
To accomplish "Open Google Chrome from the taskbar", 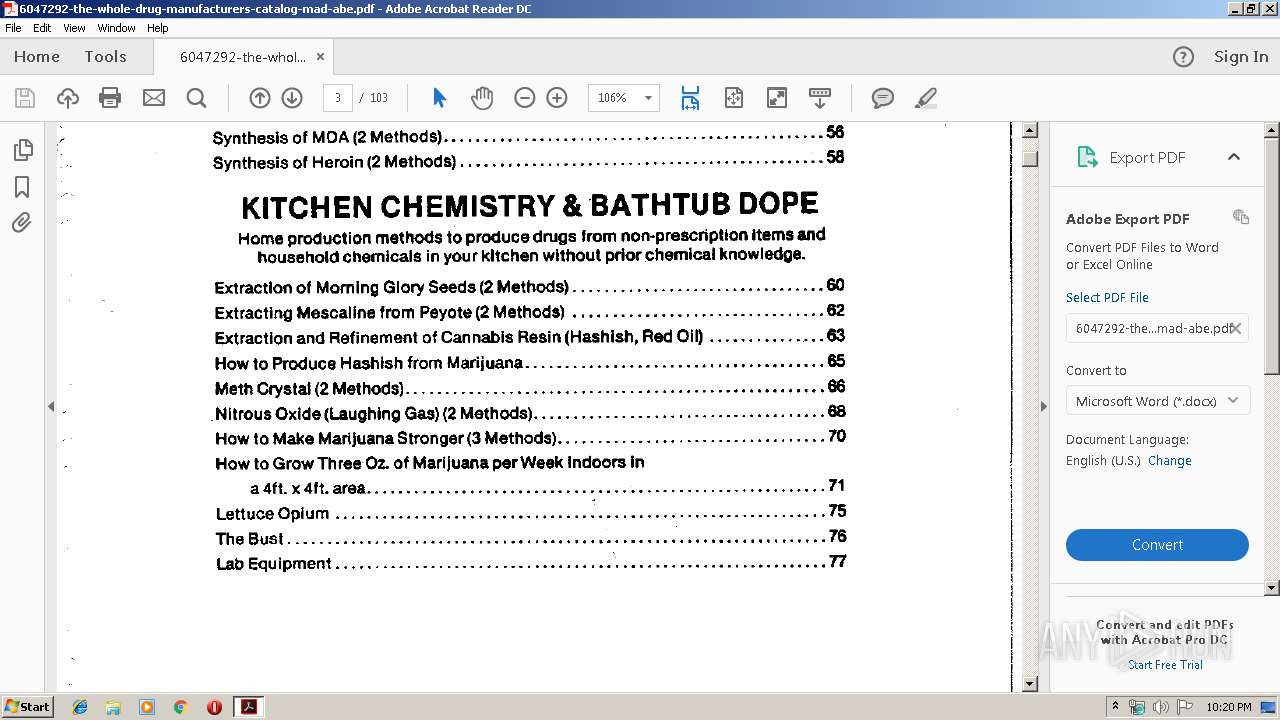I will (180, 707).
